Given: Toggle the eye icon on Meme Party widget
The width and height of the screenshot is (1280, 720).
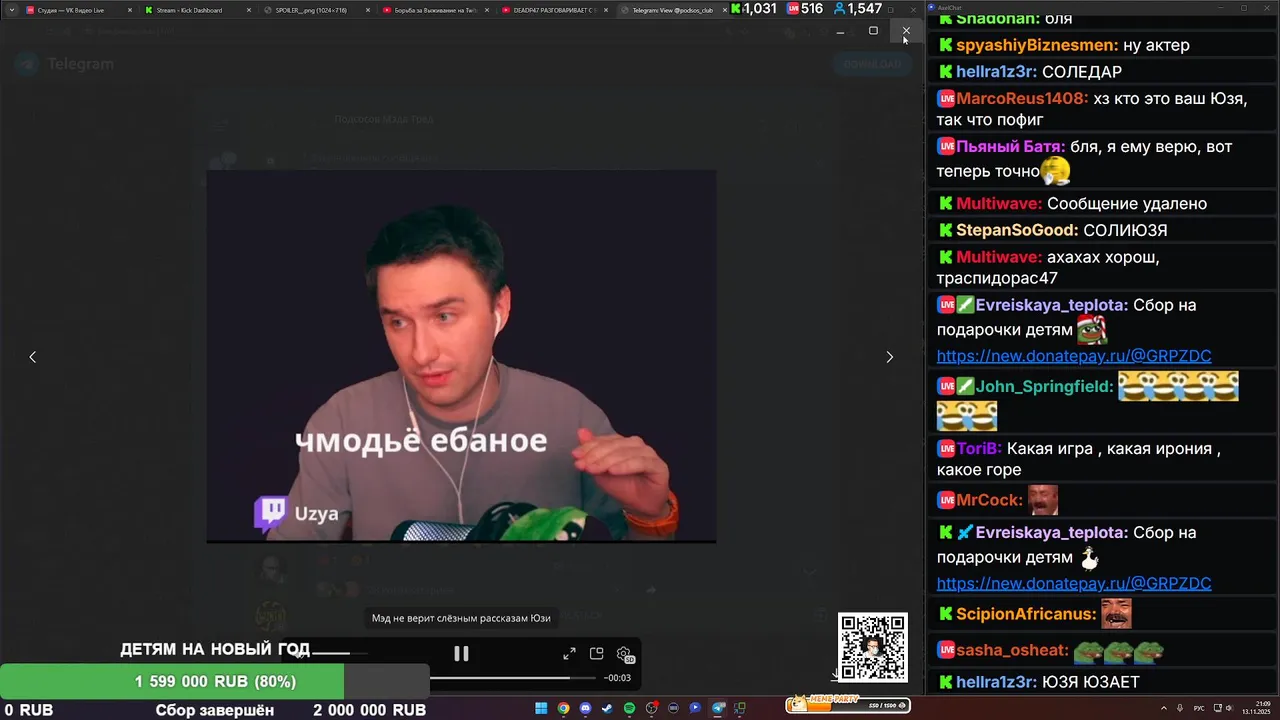Looking at the screenshot, I should 901,706.
